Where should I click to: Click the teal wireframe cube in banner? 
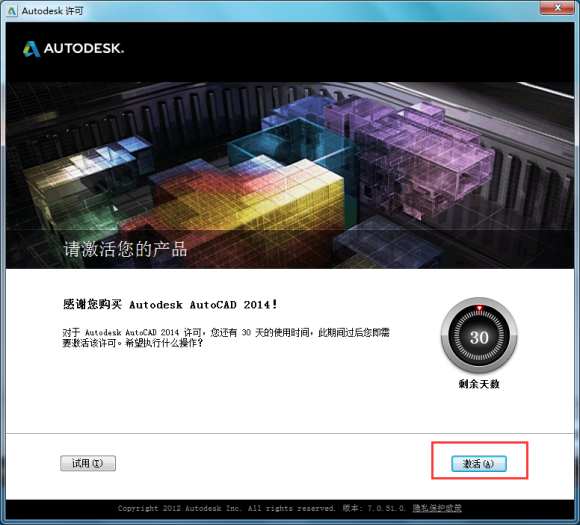coord(292,144)
